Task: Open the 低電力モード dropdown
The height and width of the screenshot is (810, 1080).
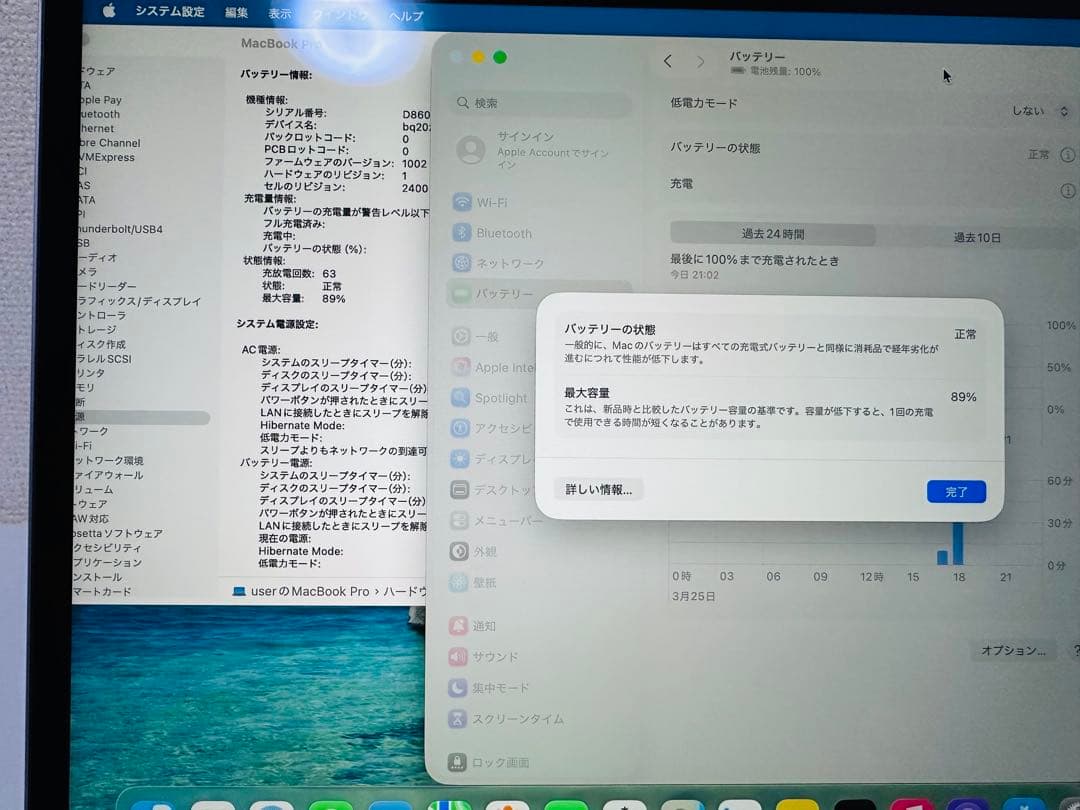Action: tap(1039, 111)
